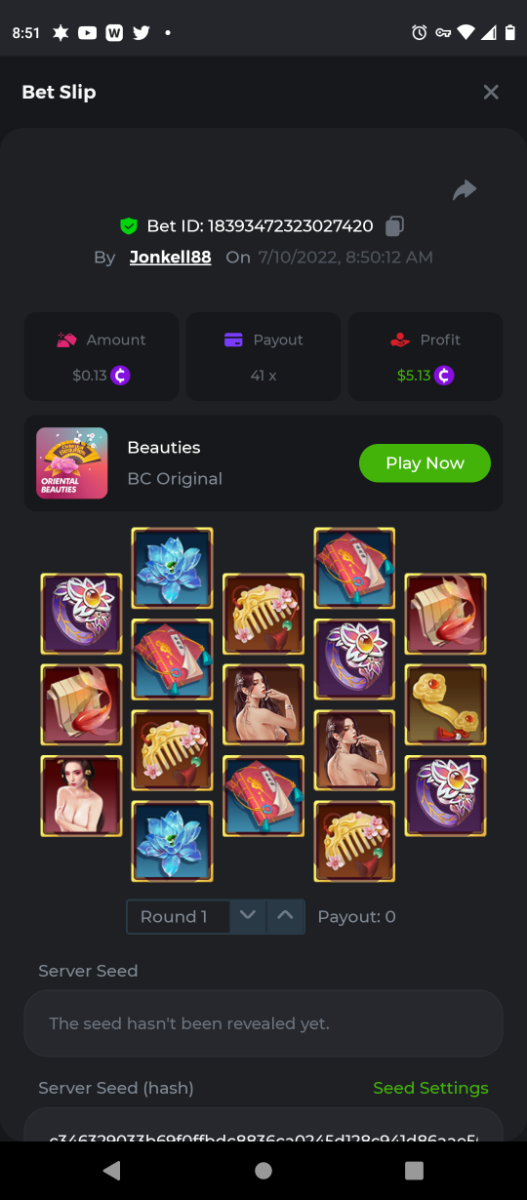527x1200 pixels.
Task: Open the Round 1 selector field
Action: click(179, 916)
